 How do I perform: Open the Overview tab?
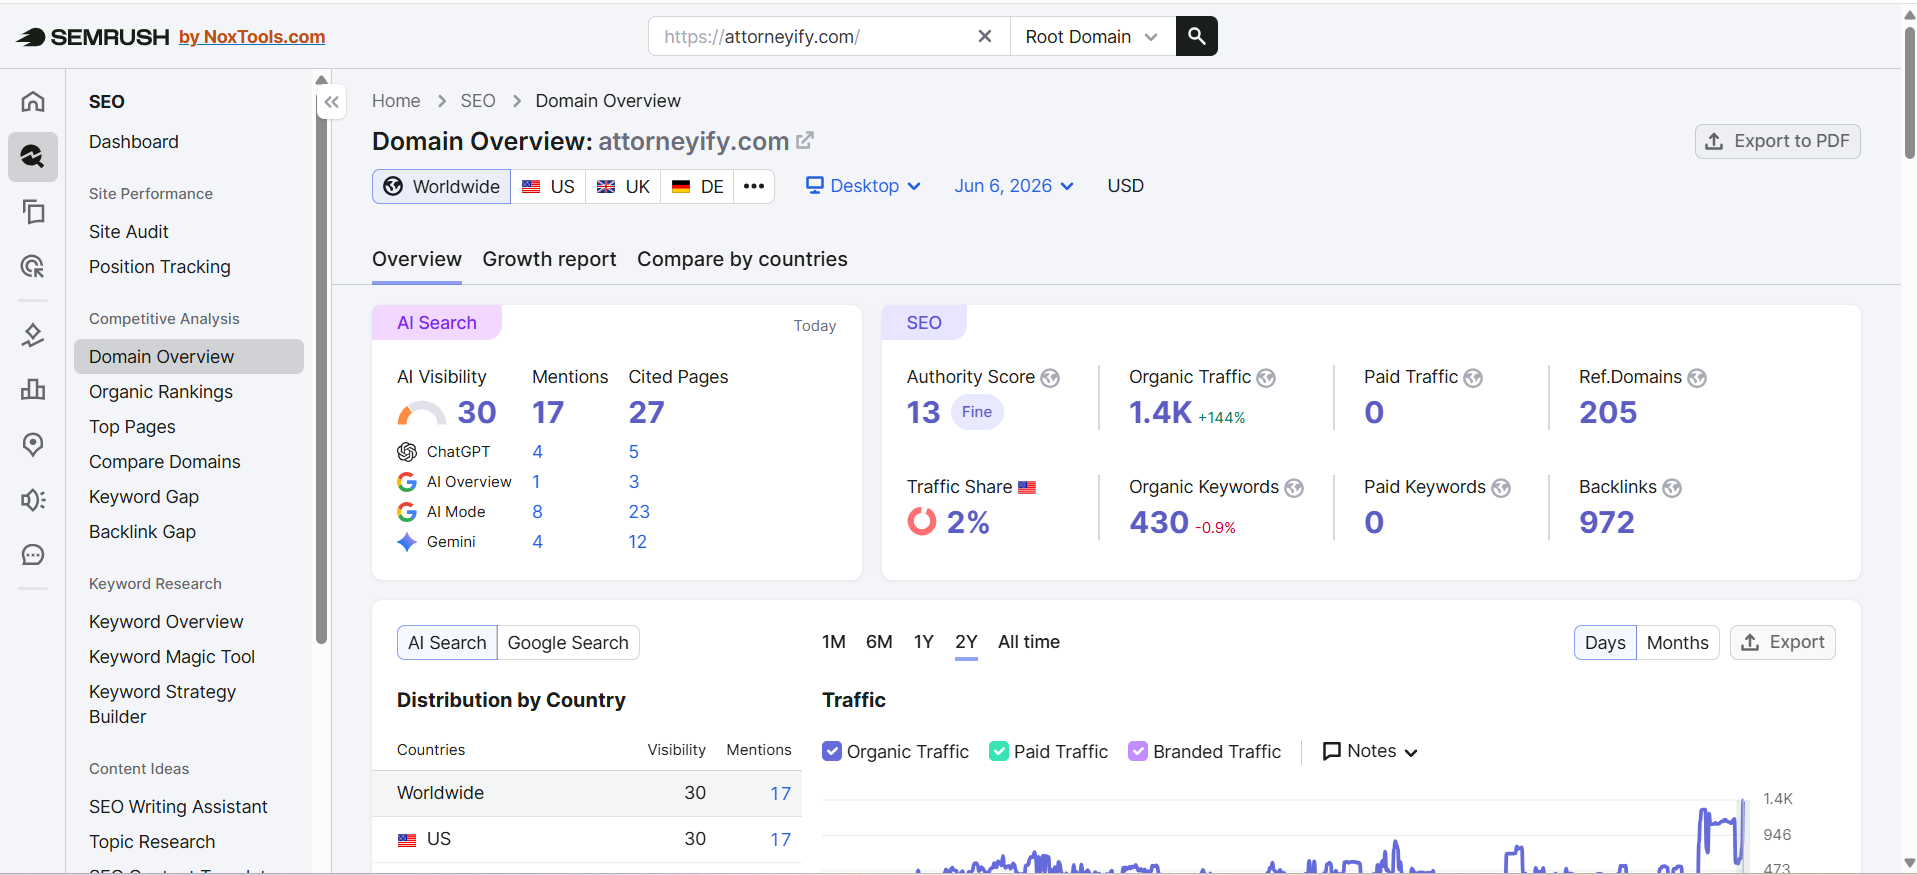(417, 259)
